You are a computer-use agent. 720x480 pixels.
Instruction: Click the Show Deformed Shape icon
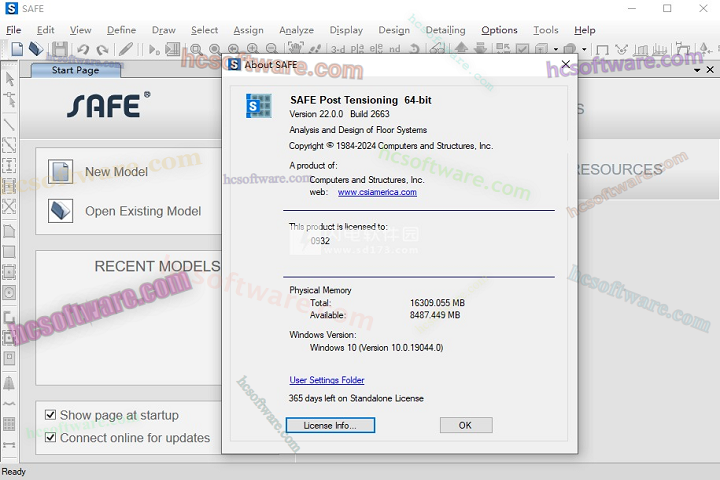(621, 49)
